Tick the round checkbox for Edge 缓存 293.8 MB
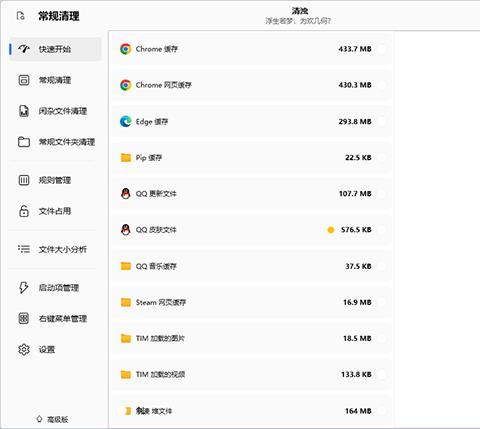 tap(381, 121)
